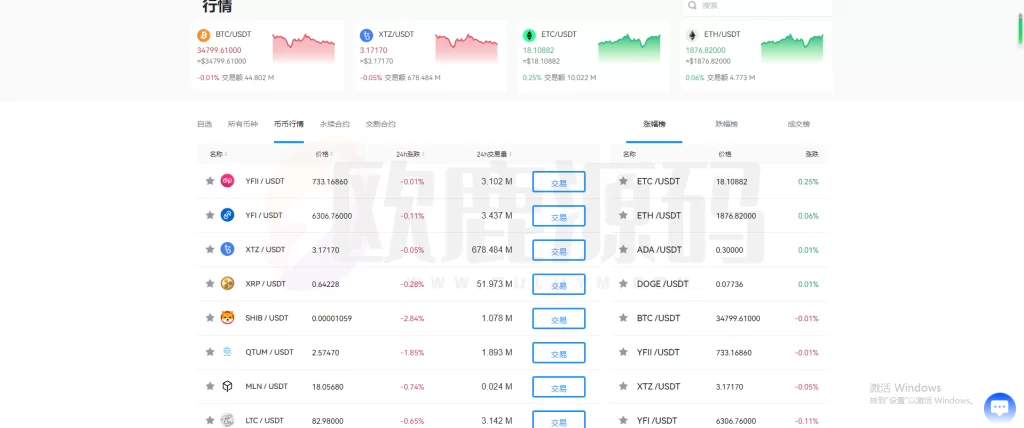Click ADA /USDT price 0.30000
The width and height of the screenshot is (1024, 428).
[729, 250]
